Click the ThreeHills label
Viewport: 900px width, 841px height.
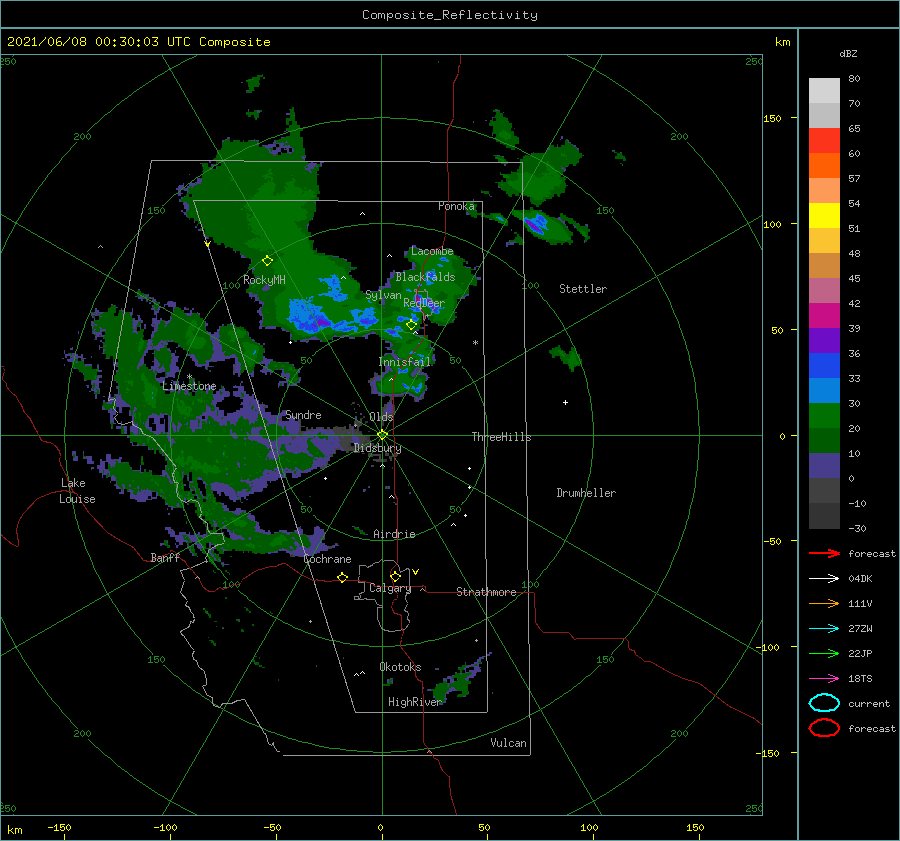(x=501, y=437)
